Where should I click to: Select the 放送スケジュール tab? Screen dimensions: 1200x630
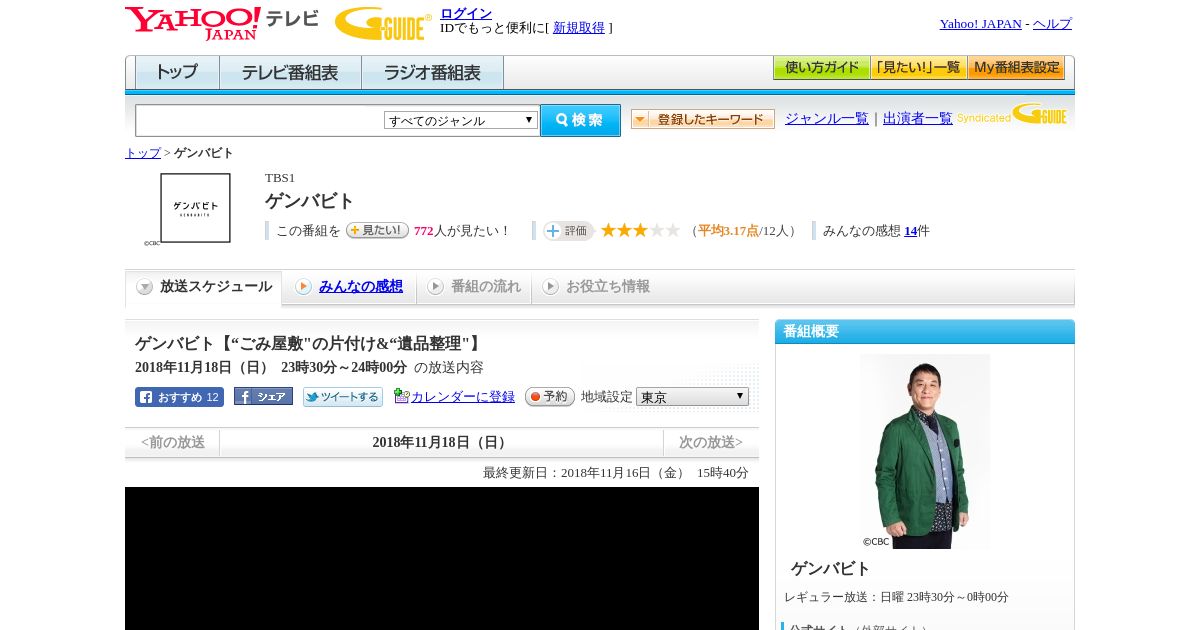click(x=204, y=287)
